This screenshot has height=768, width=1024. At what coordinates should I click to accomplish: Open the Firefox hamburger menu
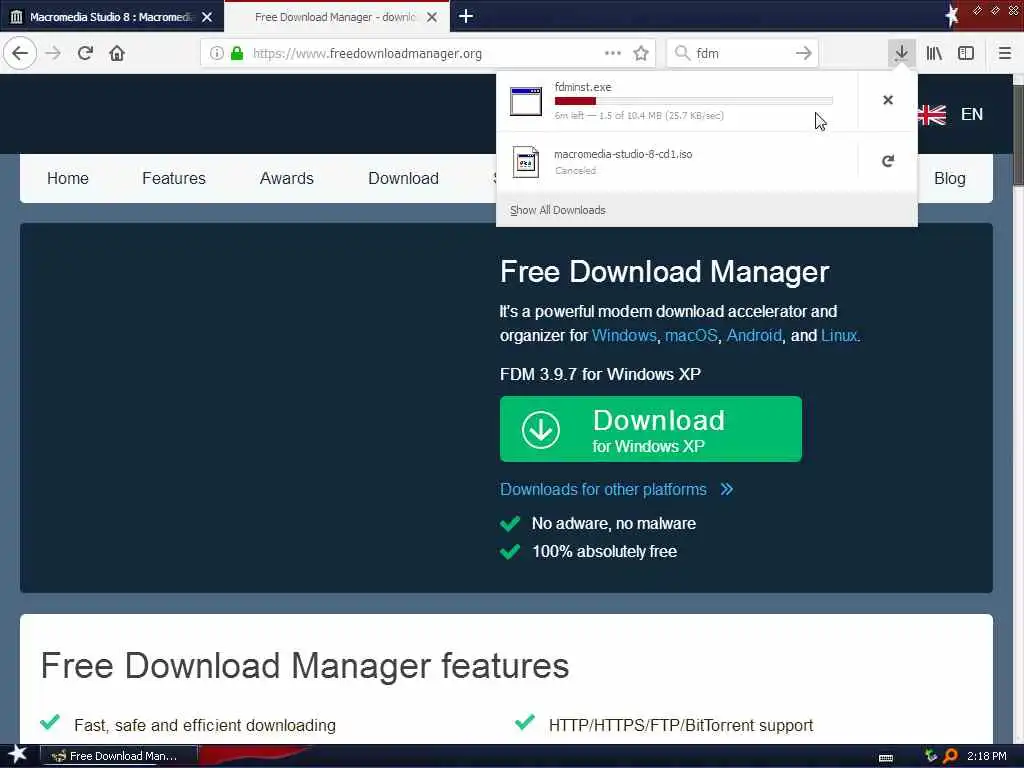1004,53
